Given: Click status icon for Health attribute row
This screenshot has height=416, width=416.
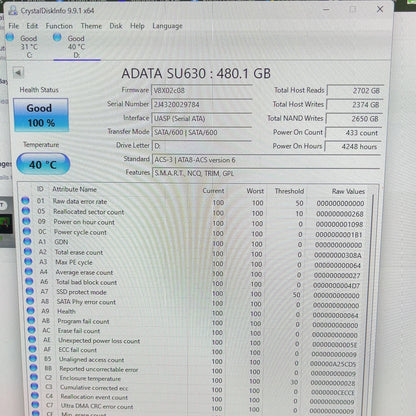Looking at the screenshot, I should tap(31, 311).
